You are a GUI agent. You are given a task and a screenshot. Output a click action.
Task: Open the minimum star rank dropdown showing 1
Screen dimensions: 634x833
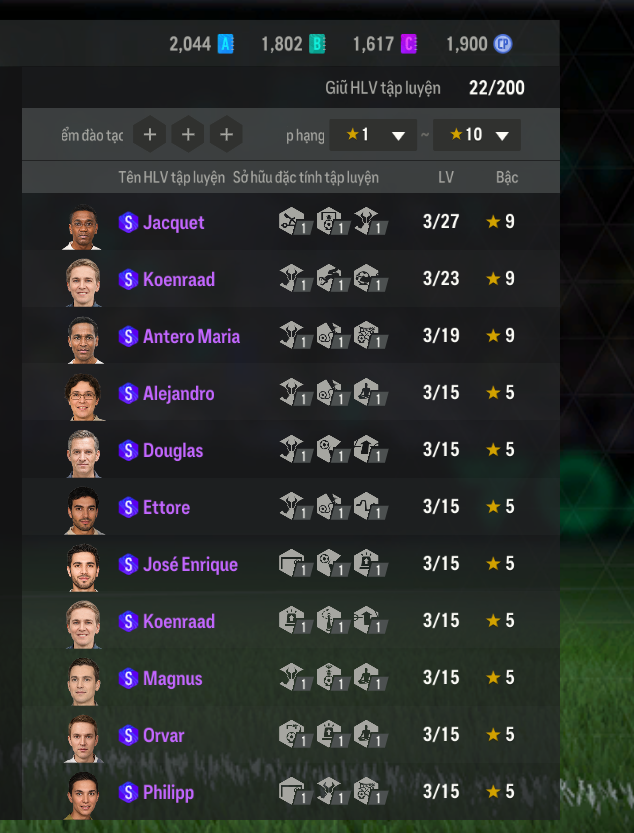click(373, 135)
